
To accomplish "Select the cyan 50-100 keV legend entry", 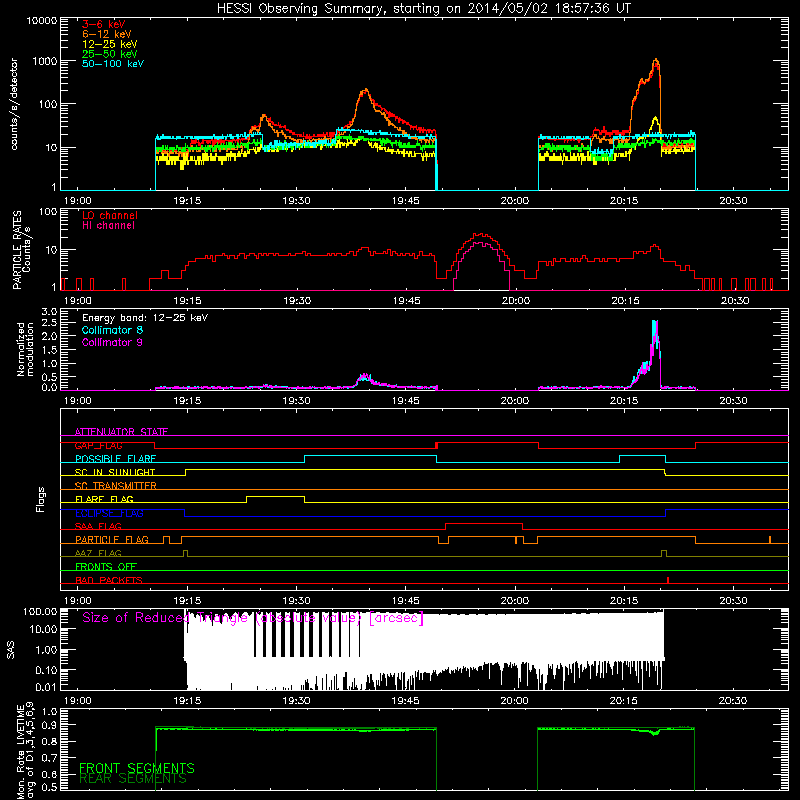I will coord(113,64).
